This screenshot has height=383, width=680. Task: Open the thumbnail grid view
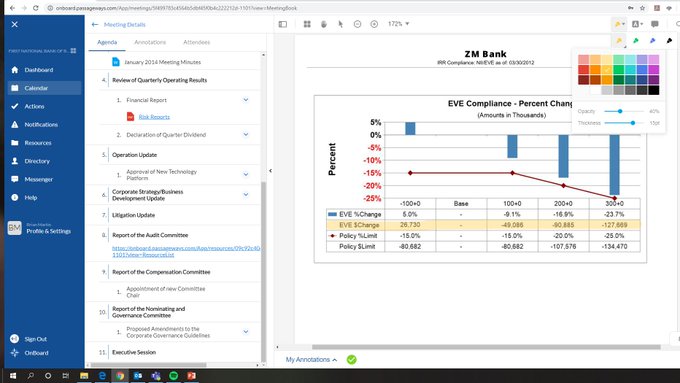pyautogui.click(x=307, y=24)
